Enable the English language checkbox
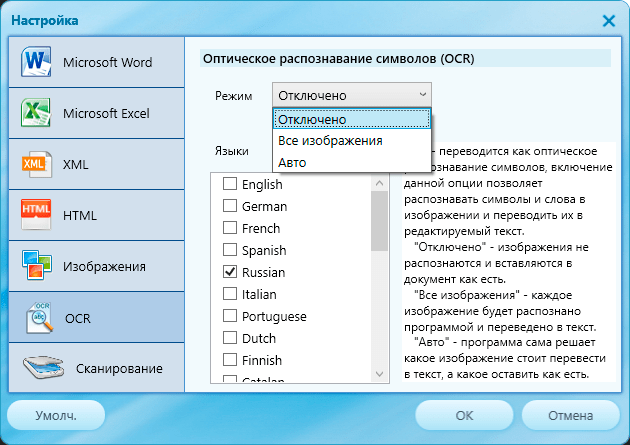 [230, 184]
